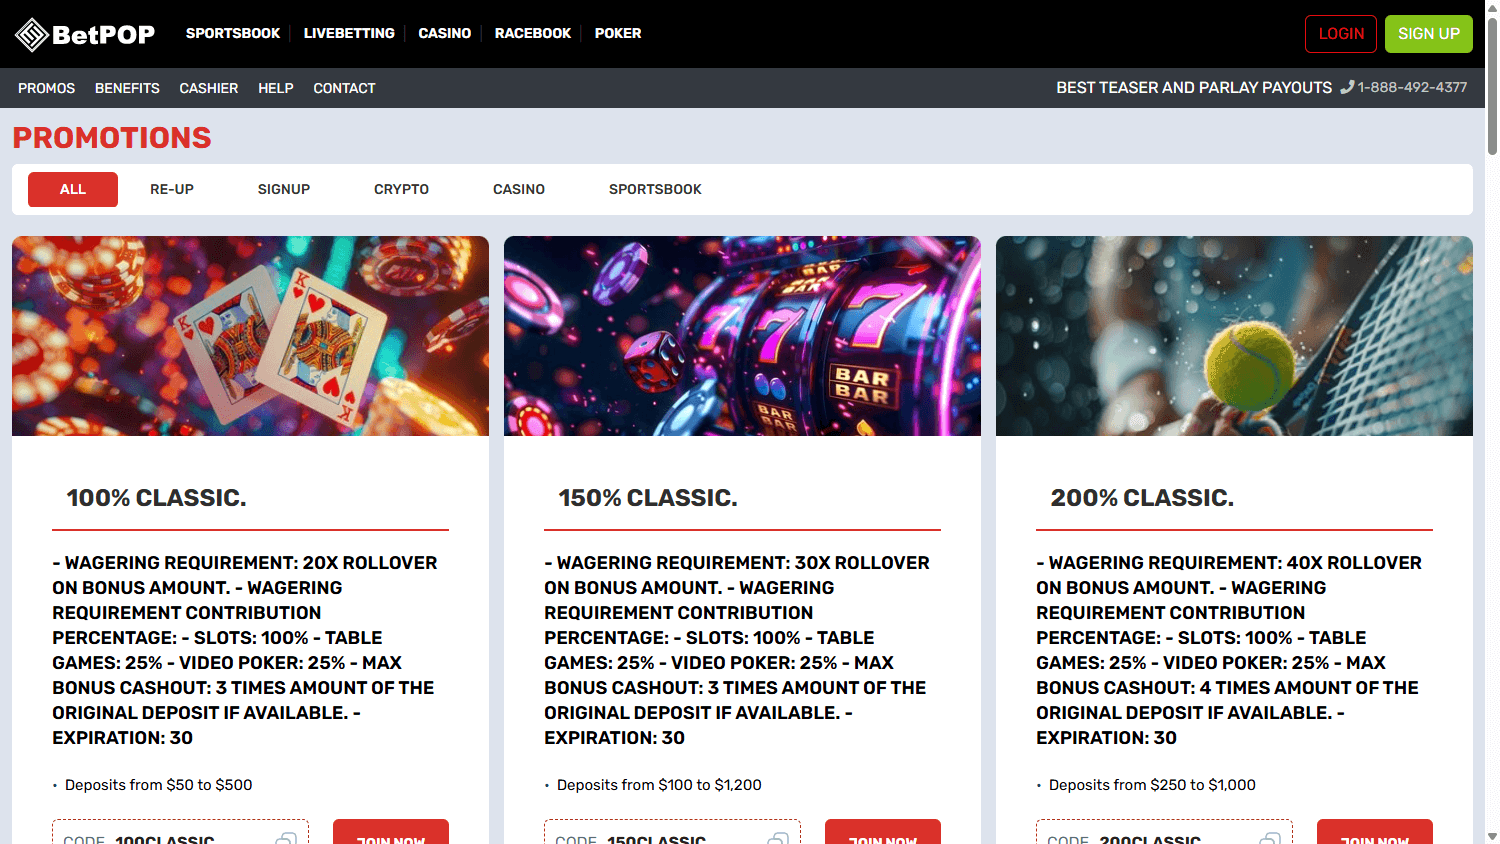Go to RACEBOOK in the top menu
The height and width of the screenshot is (844, 1500).
coord(533,33)
